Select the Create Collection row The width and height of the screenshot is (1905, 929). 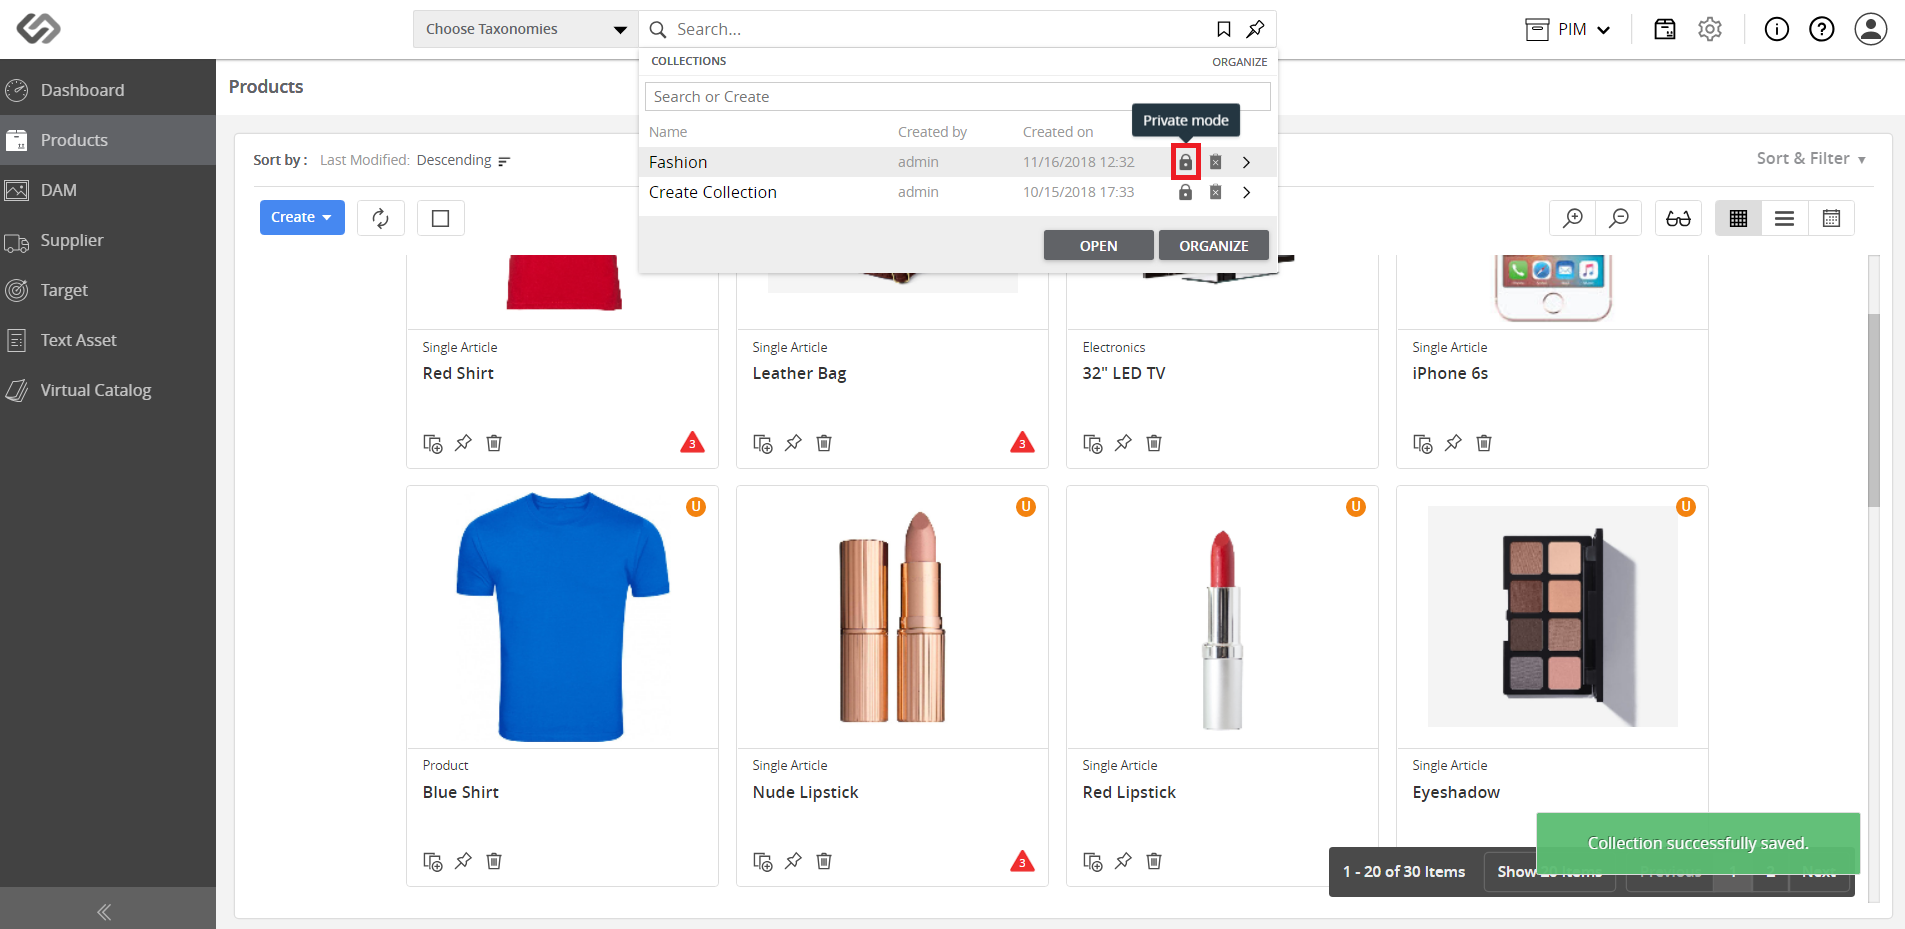958,192
